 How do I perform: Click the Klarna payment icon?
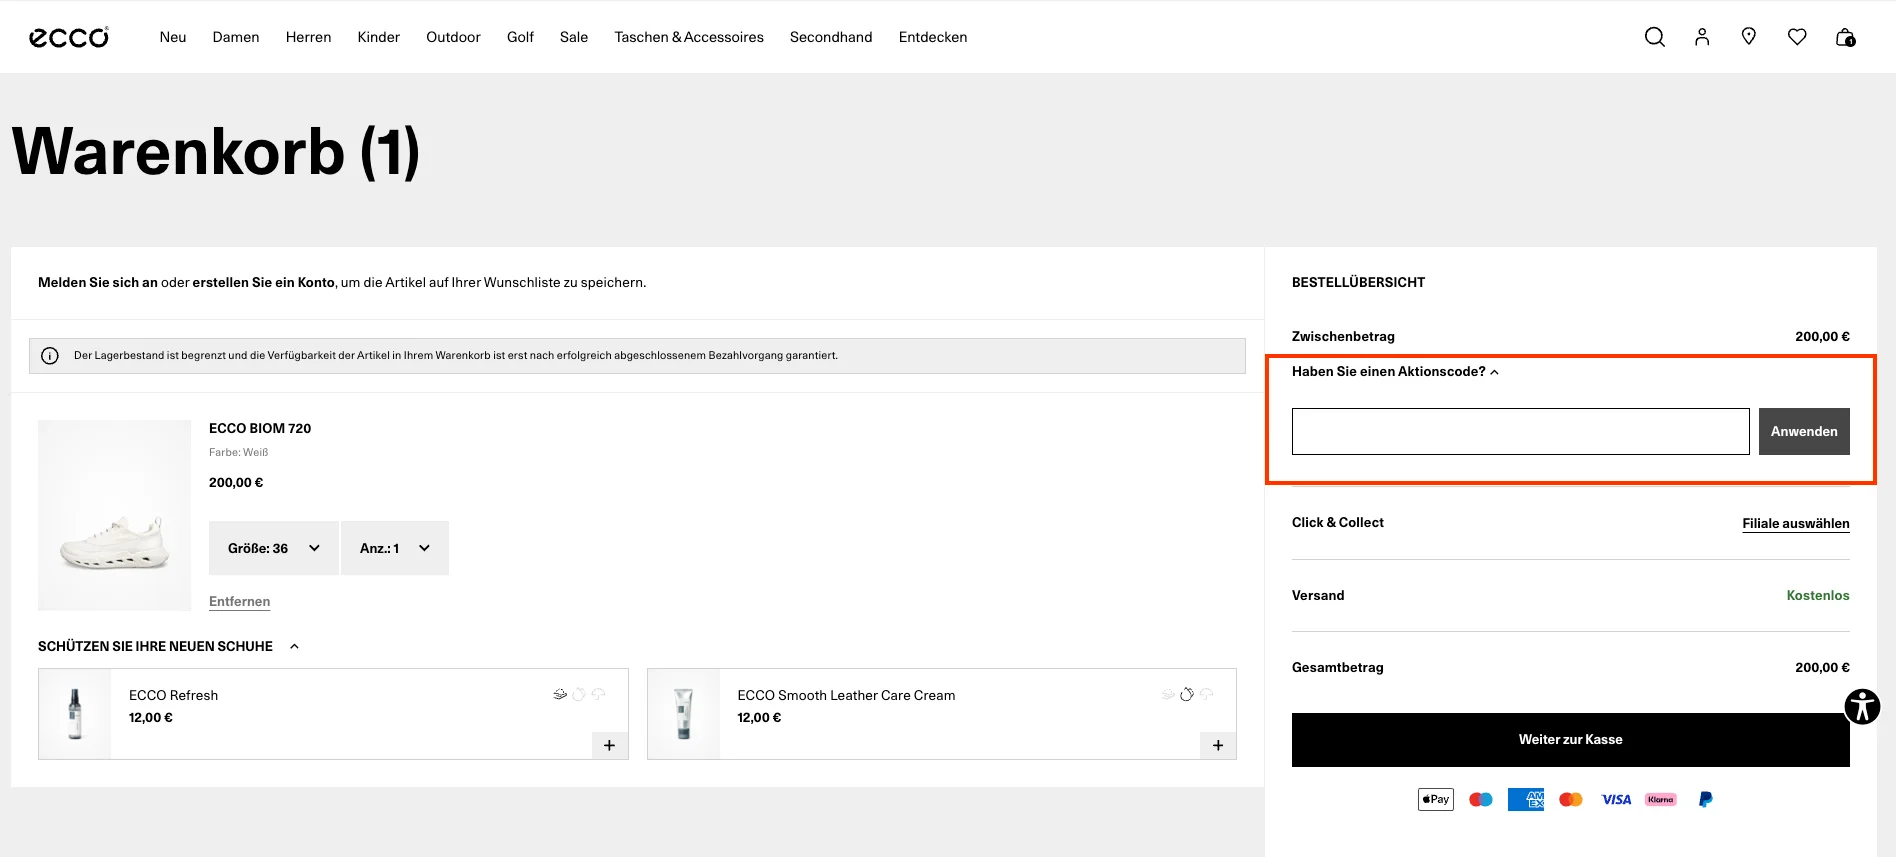coord(1661,799)
